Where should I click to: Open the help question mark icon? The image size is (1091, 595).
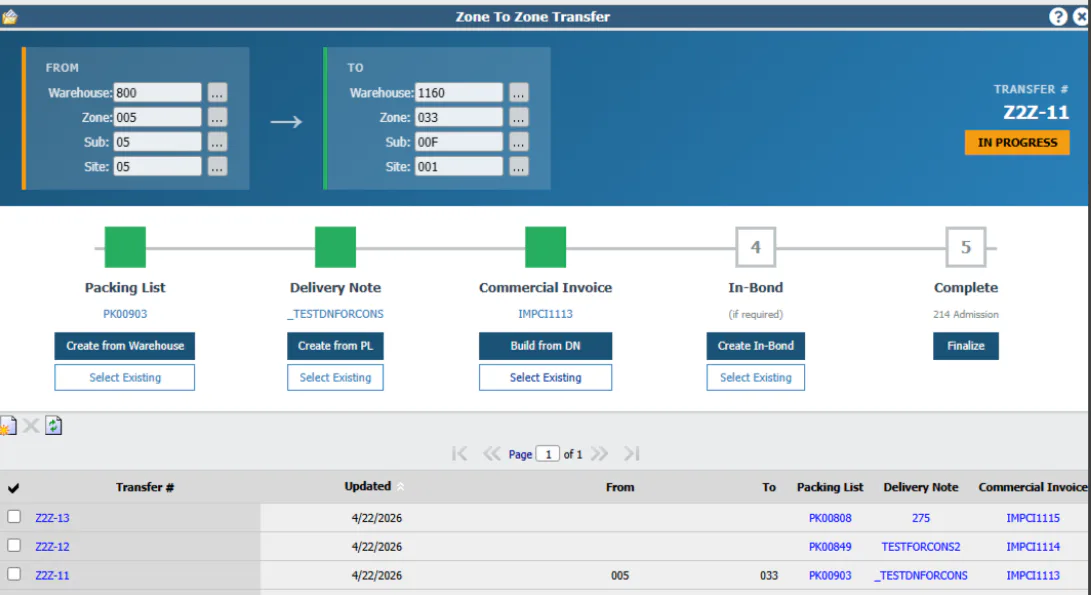tap(1058, 17)
